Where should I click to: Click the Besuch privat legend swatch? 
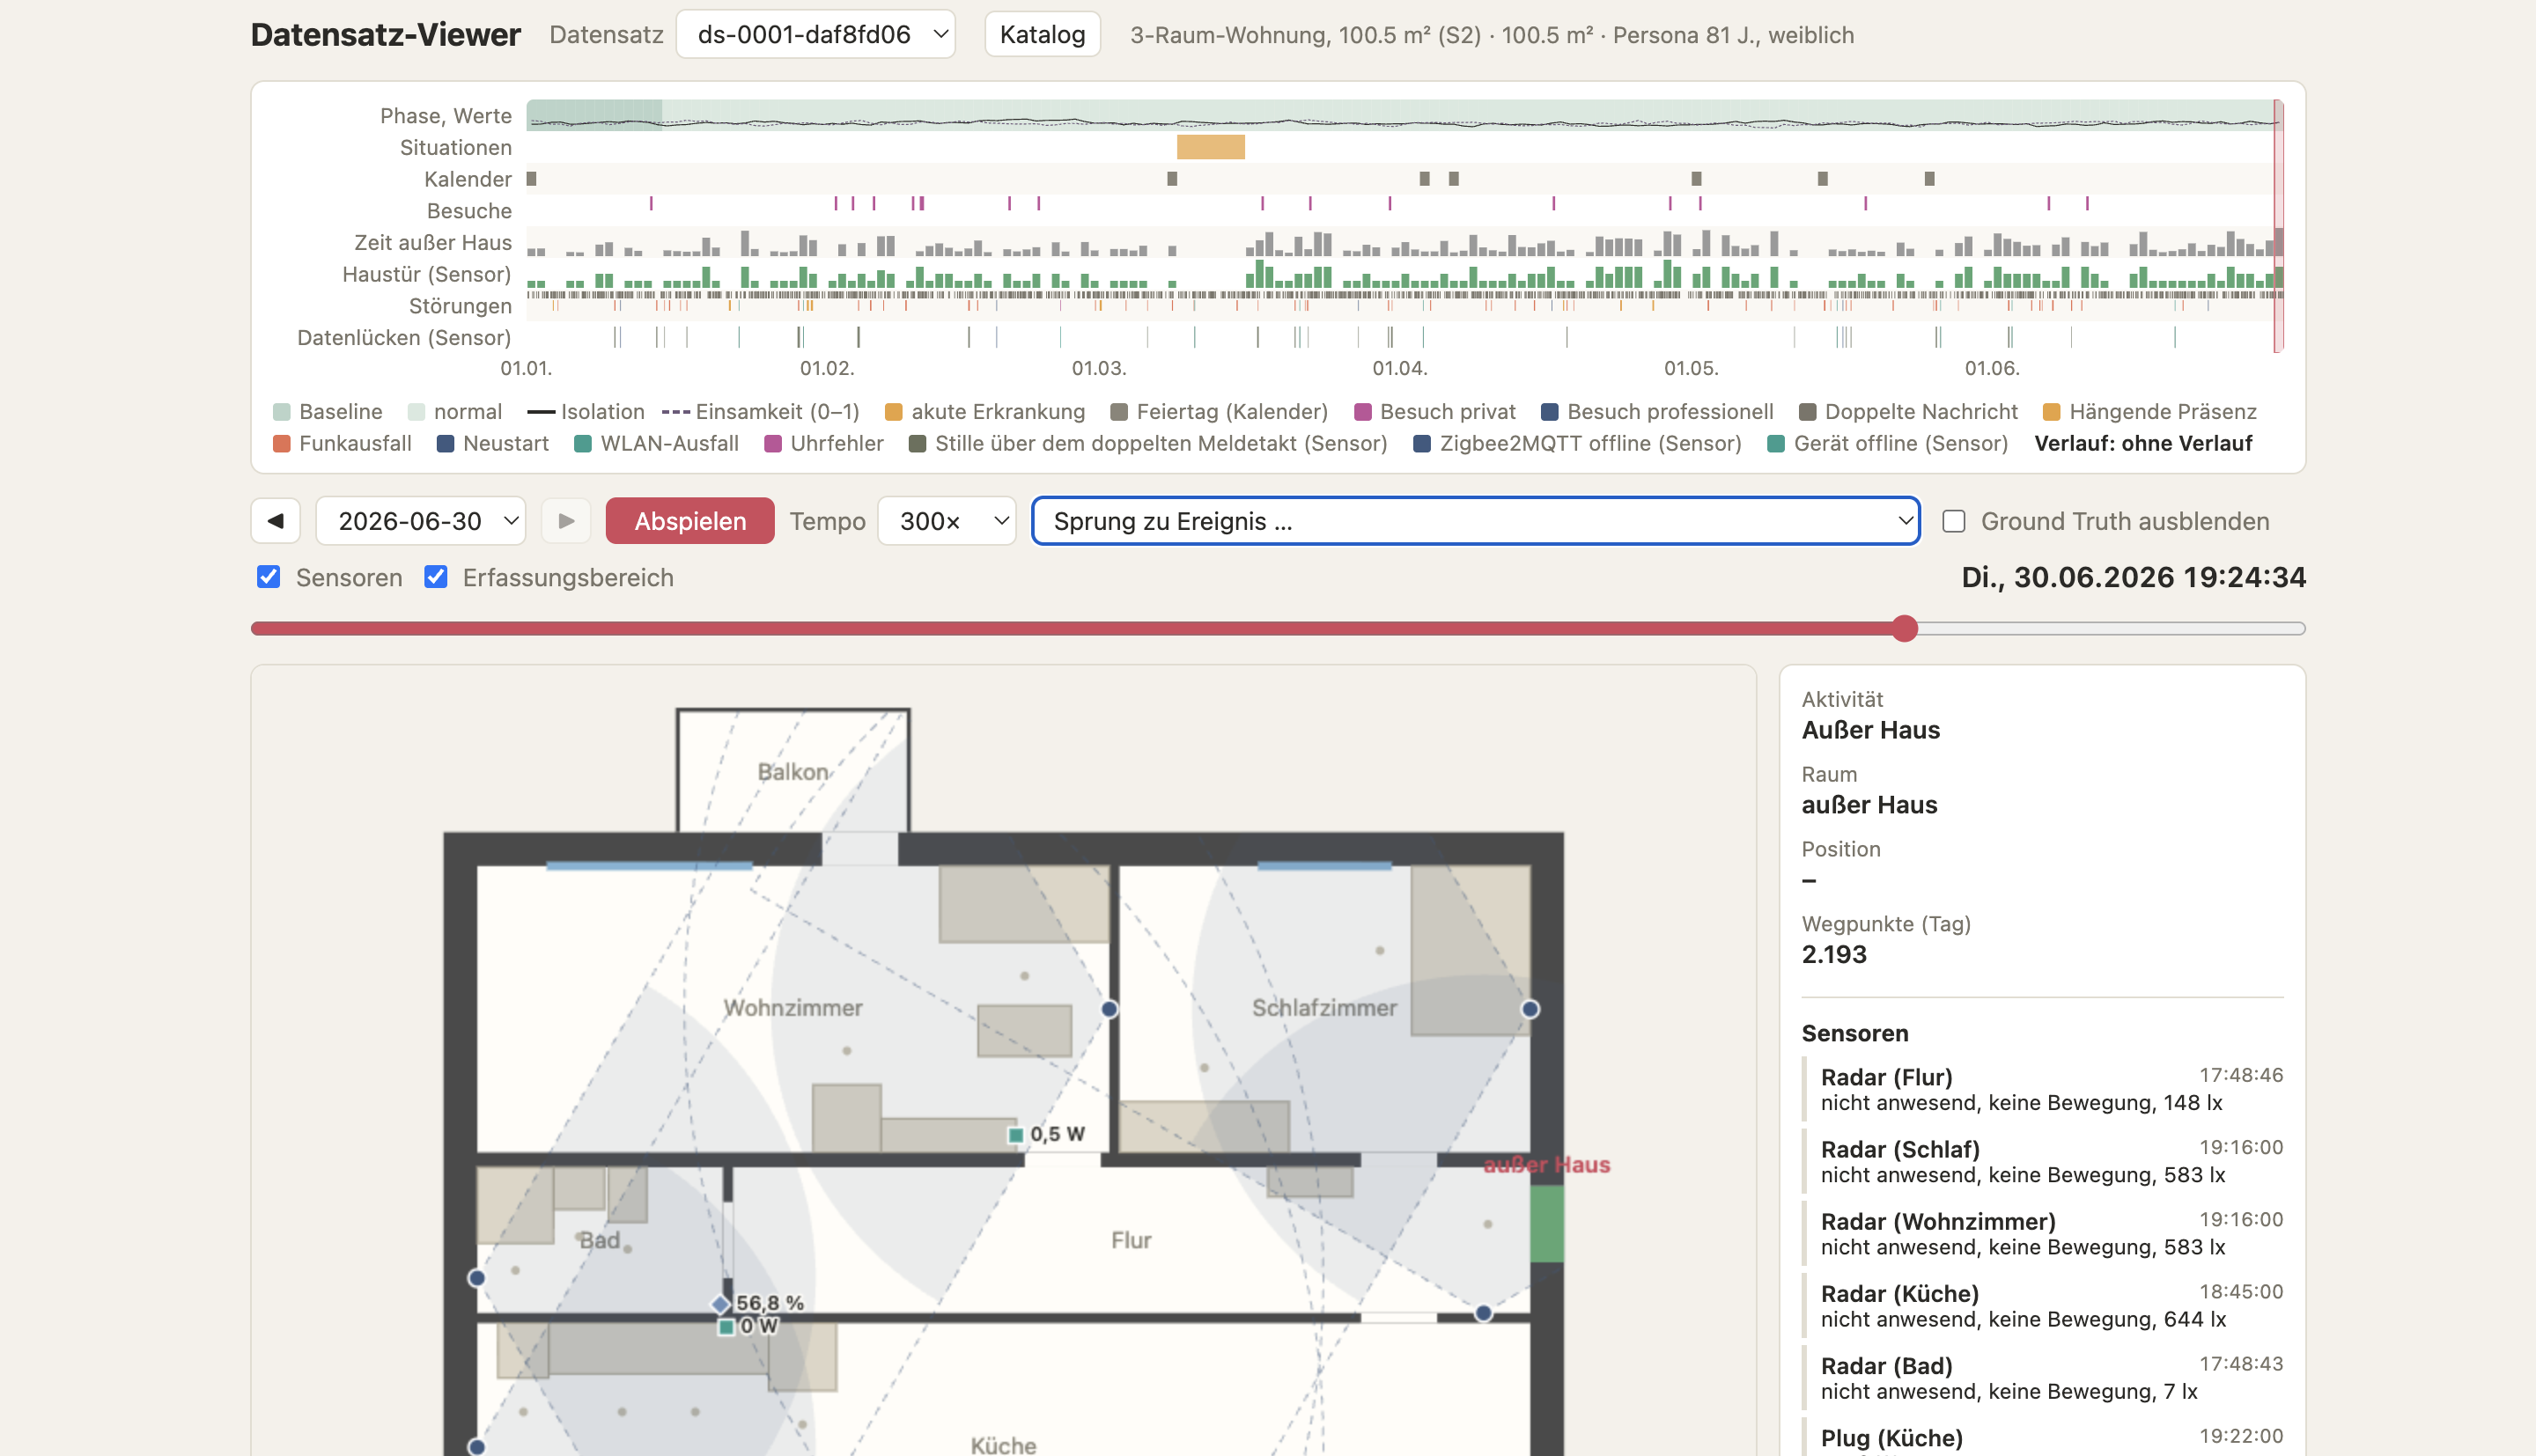(1363, 412)
